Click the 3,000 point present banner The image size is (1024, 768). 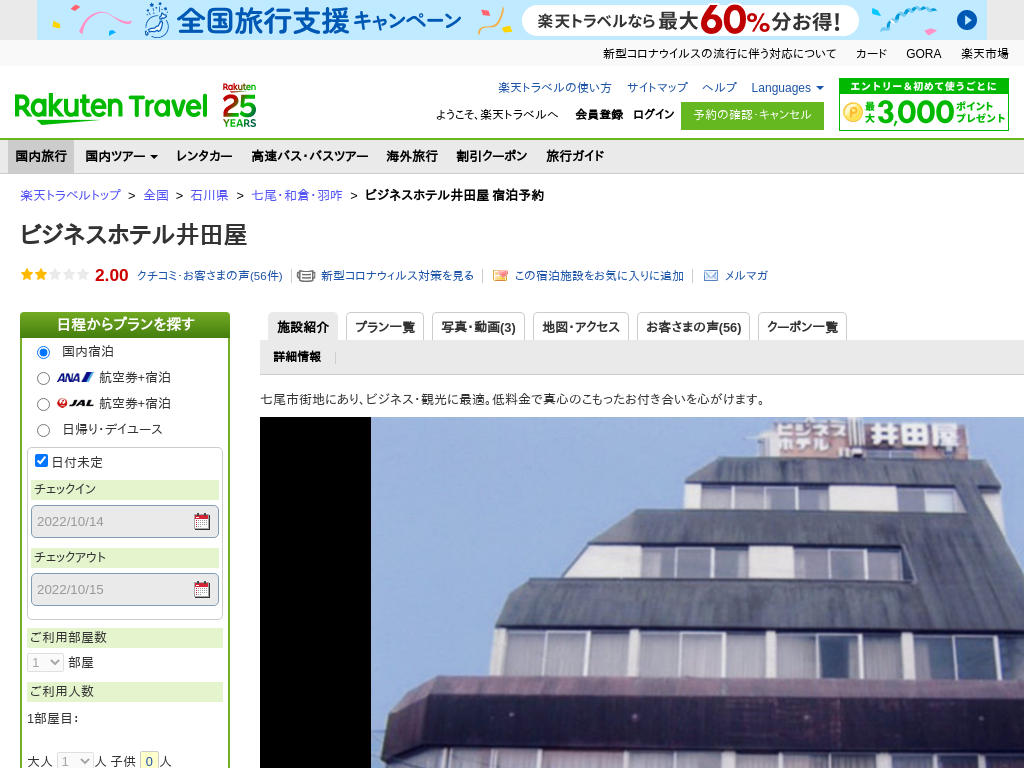pos(923,104)
